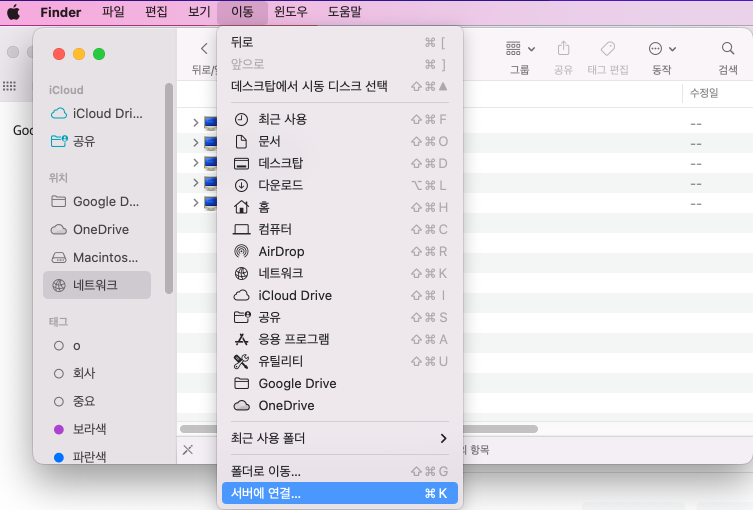Viewport: 753px width, 510px height.
Task: Click the 공유 shared folder icon in menu
Action: 242,317
